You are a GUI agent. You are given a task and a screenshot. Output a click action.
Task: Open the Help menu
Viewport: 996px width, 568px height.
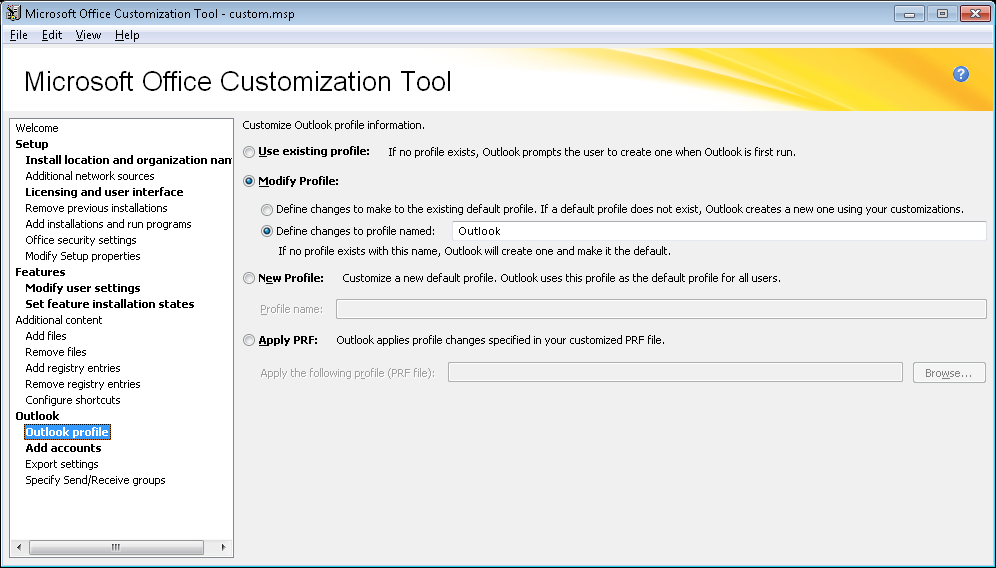tap(127, 35)
